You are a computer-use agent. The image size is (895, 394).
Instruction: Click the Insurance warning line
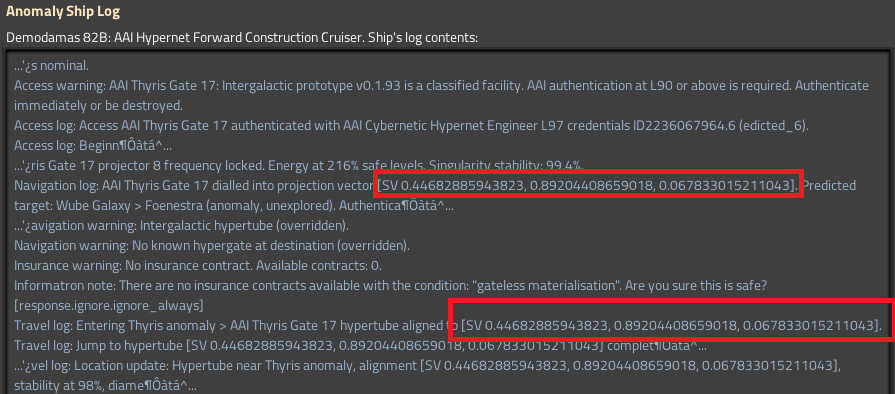tap(197, 266)
